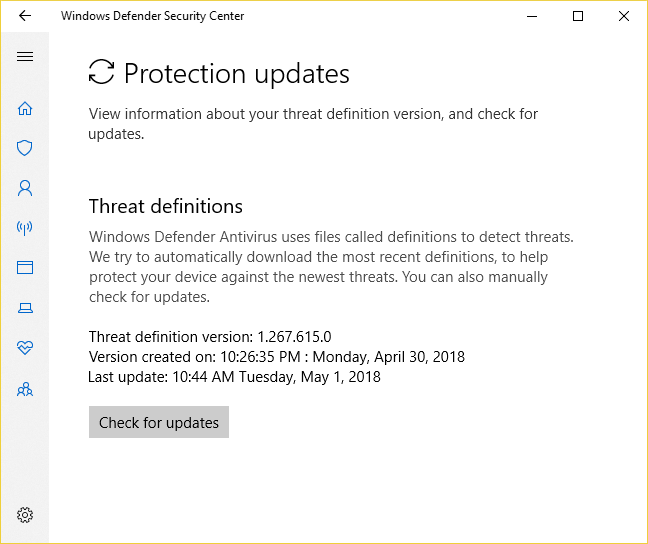The height and width of the screenshot is (544, 648).
Task: Open Firewall & network protection icon
Action: pyautogui.click(x=25, y=228)
